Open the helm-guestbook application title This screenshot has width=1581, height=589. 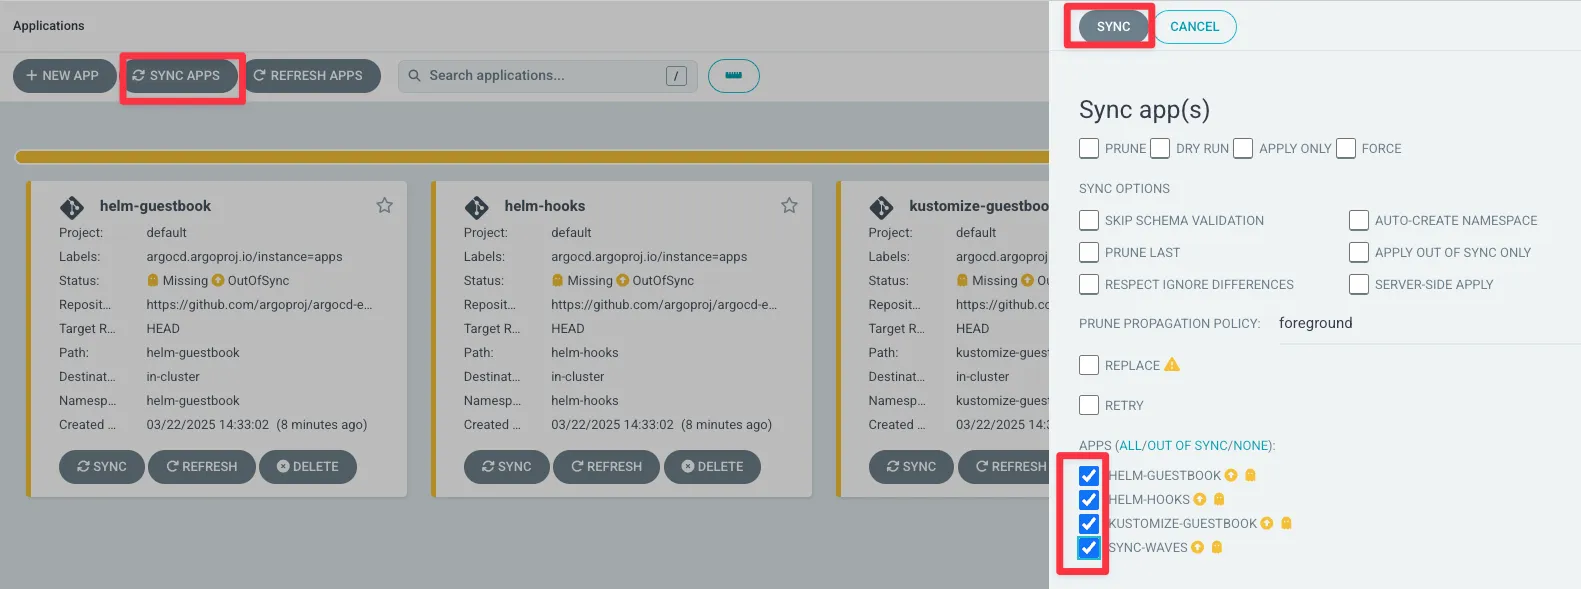point(155,206)
